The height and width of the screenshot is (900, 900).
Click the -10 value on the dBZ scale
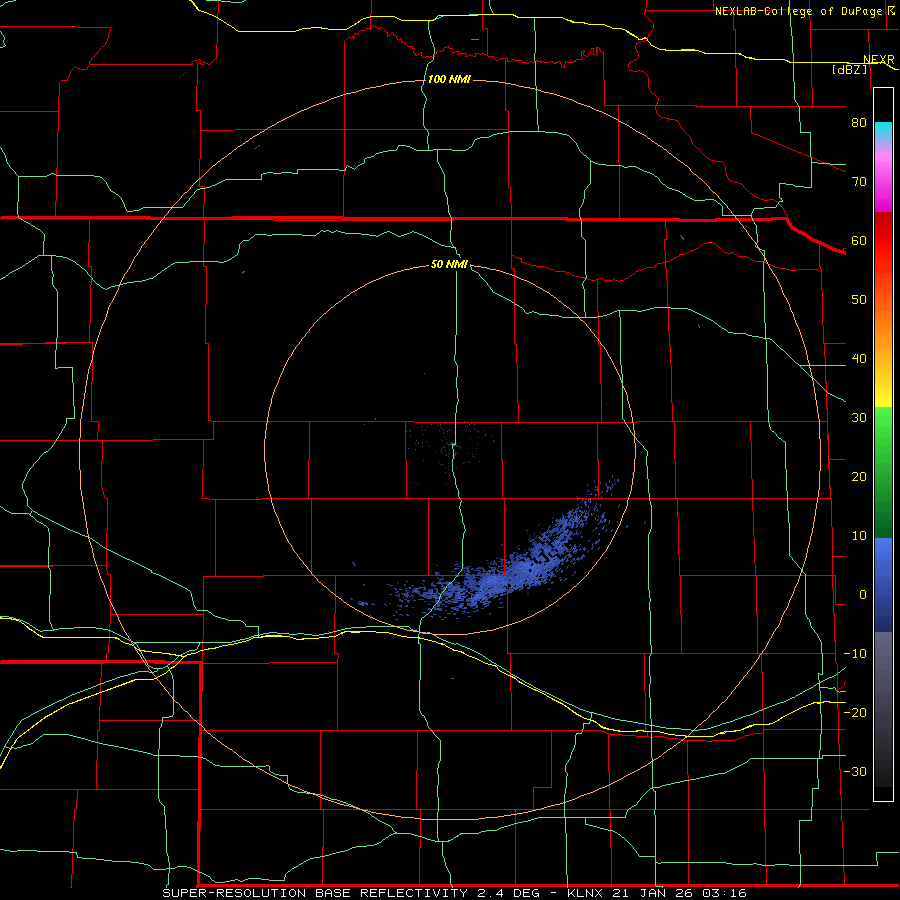point(855,654)
